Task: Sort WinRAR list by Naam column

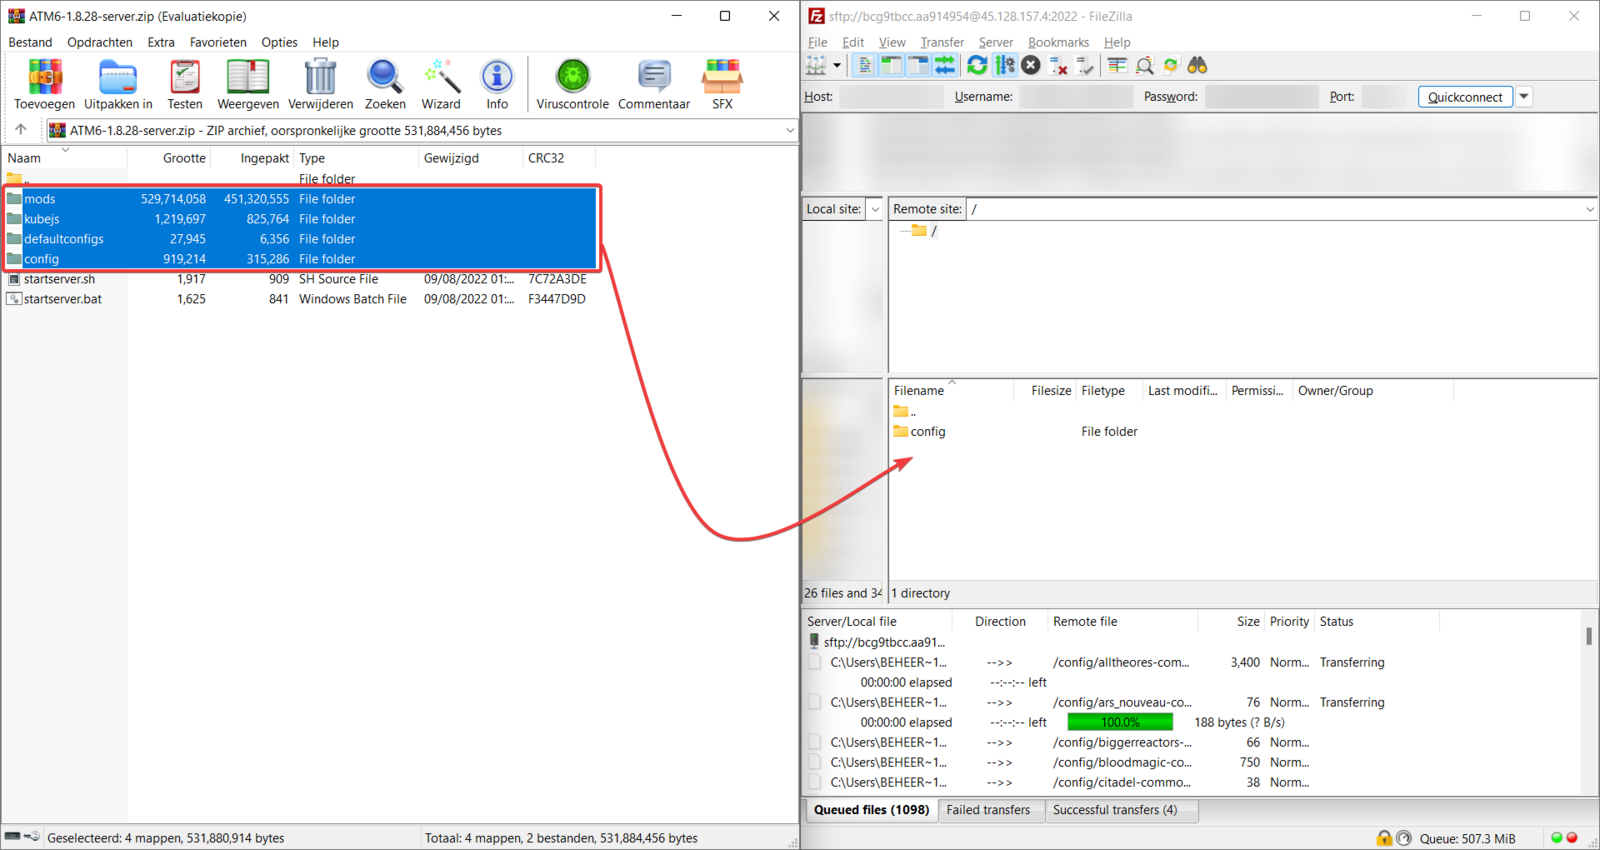Action: 65,158
